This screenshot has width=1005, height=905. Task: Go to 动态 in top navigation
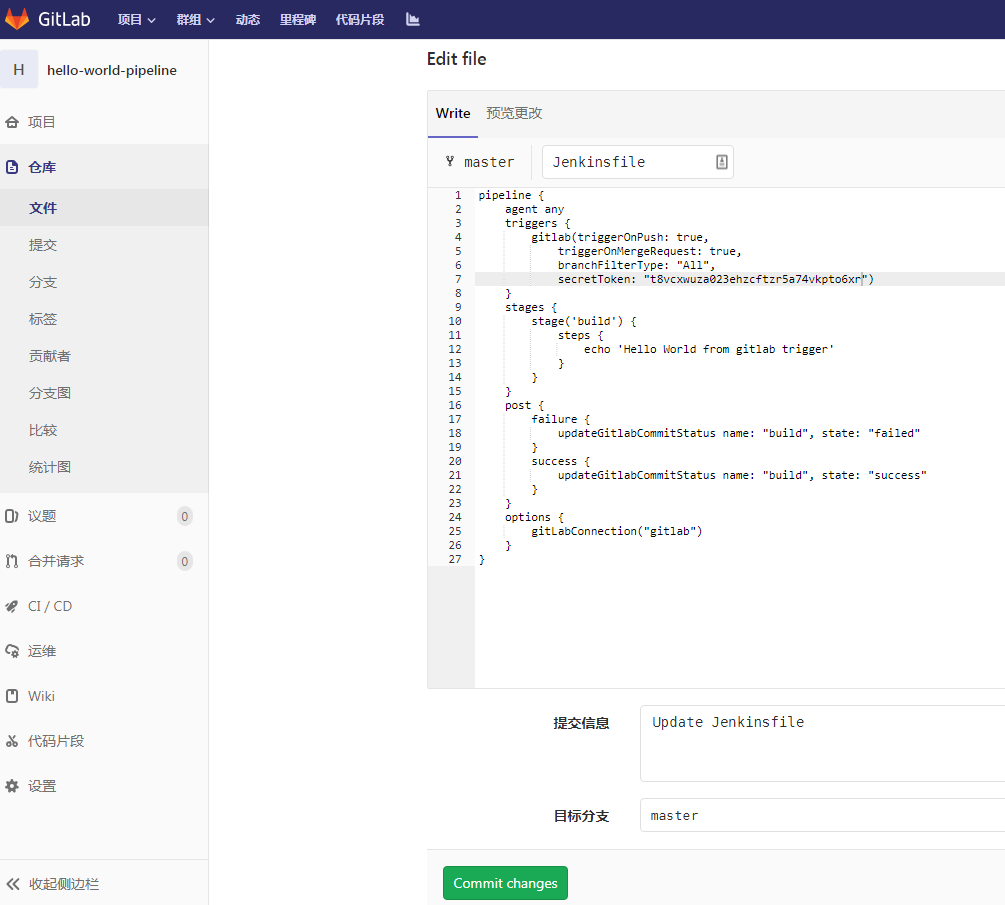coord(247,20)
